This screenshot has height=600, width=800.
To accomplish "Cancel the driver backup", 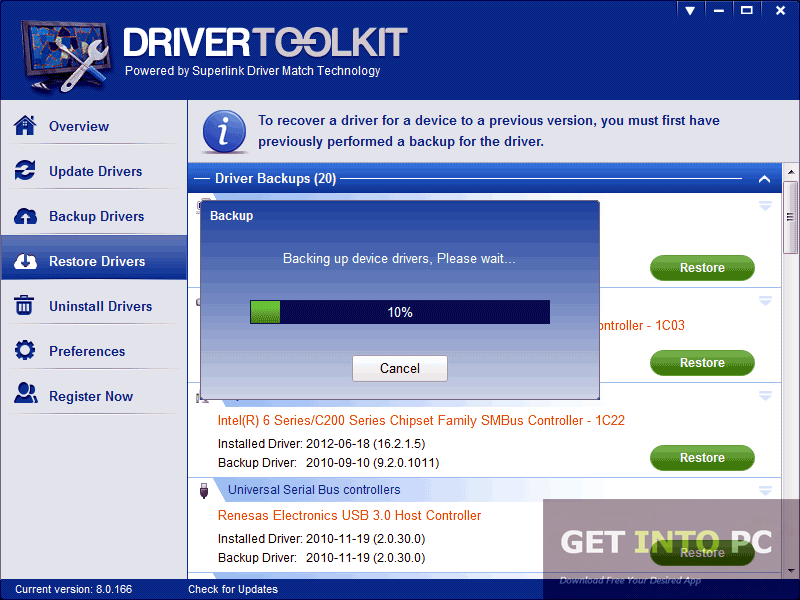I will 399,368.
